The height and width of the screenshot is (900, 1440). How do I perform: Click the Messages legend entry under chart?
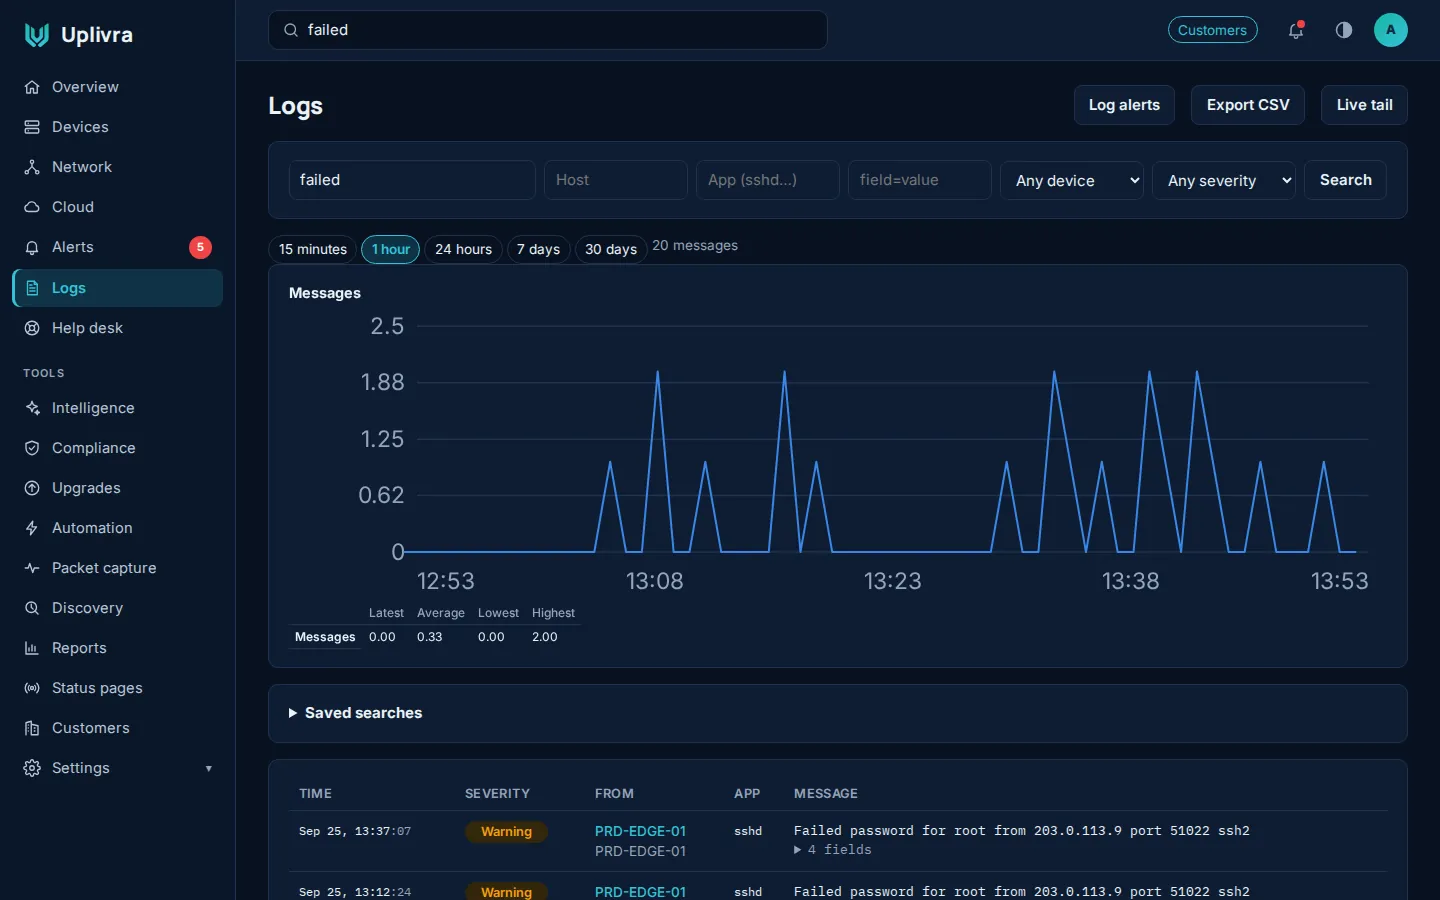[325, 637]
